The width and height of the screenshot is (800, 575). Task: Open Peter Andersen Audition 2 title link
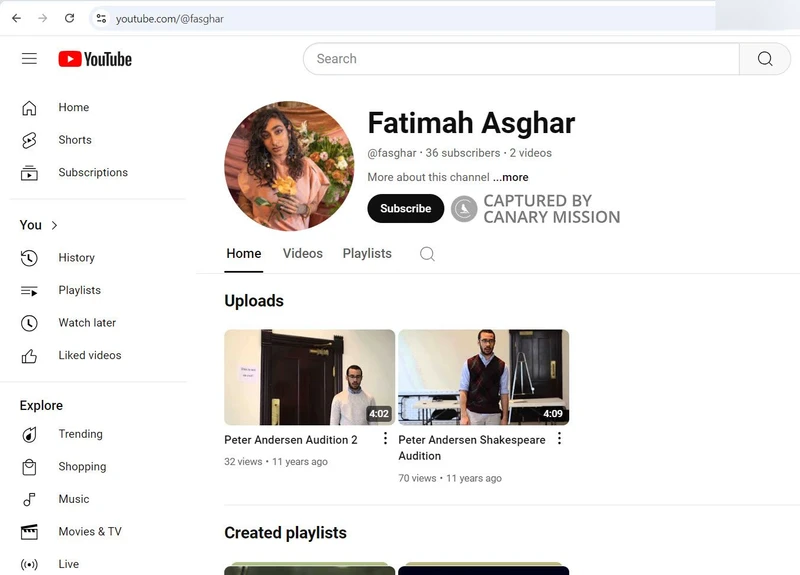click(291, 440)
